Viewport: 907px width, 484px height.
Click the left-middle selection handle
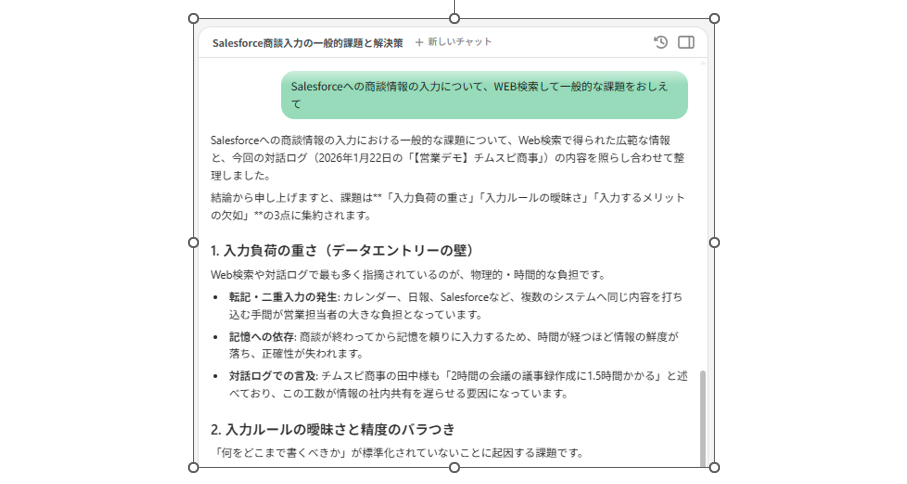(194, 243)
